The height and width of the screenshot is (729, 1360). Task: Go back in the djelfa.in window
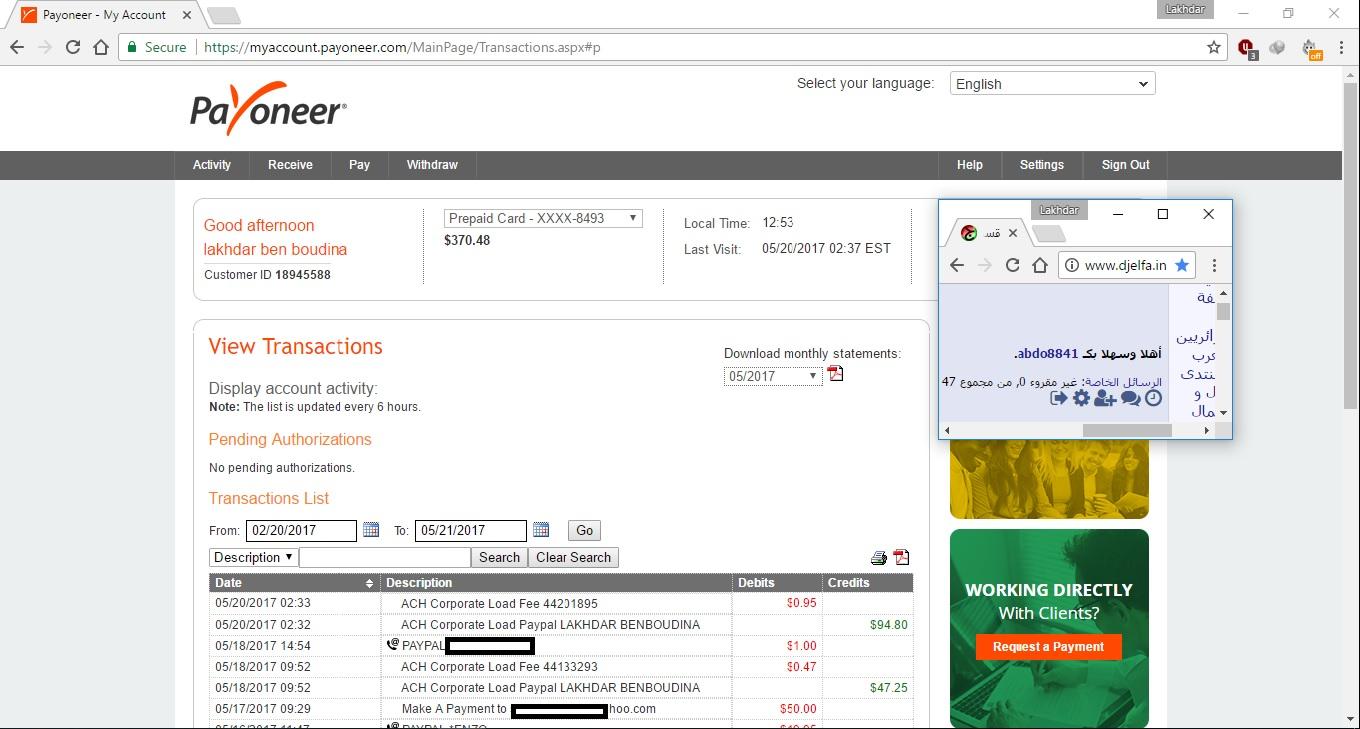(957, 265)
